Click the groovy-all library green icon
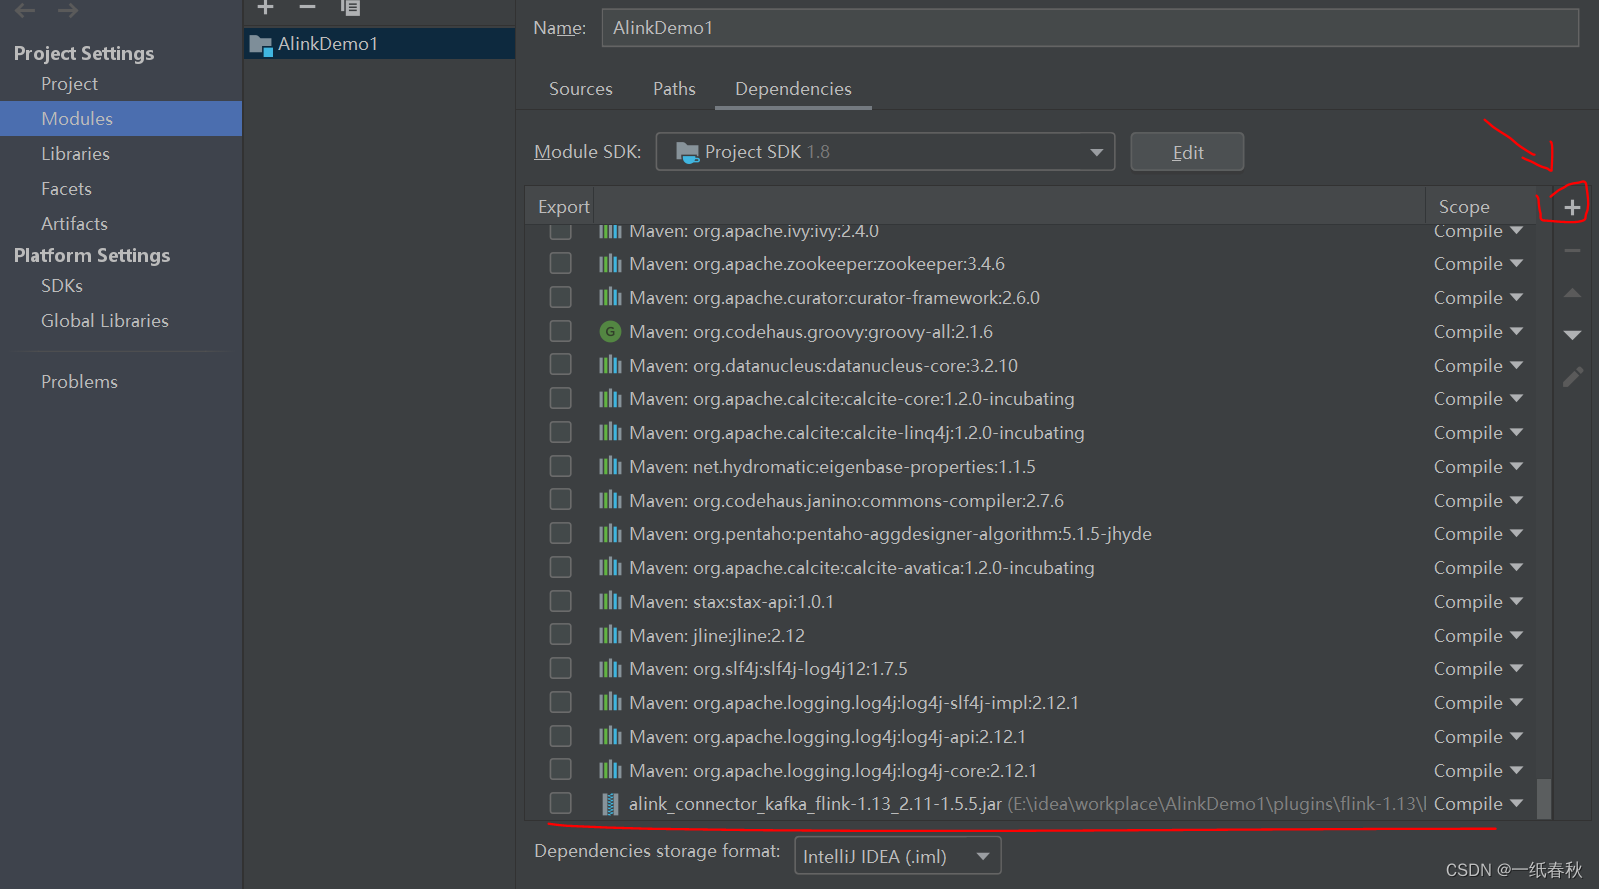Viewport: 1599px width, 889px height. [610, 331]
